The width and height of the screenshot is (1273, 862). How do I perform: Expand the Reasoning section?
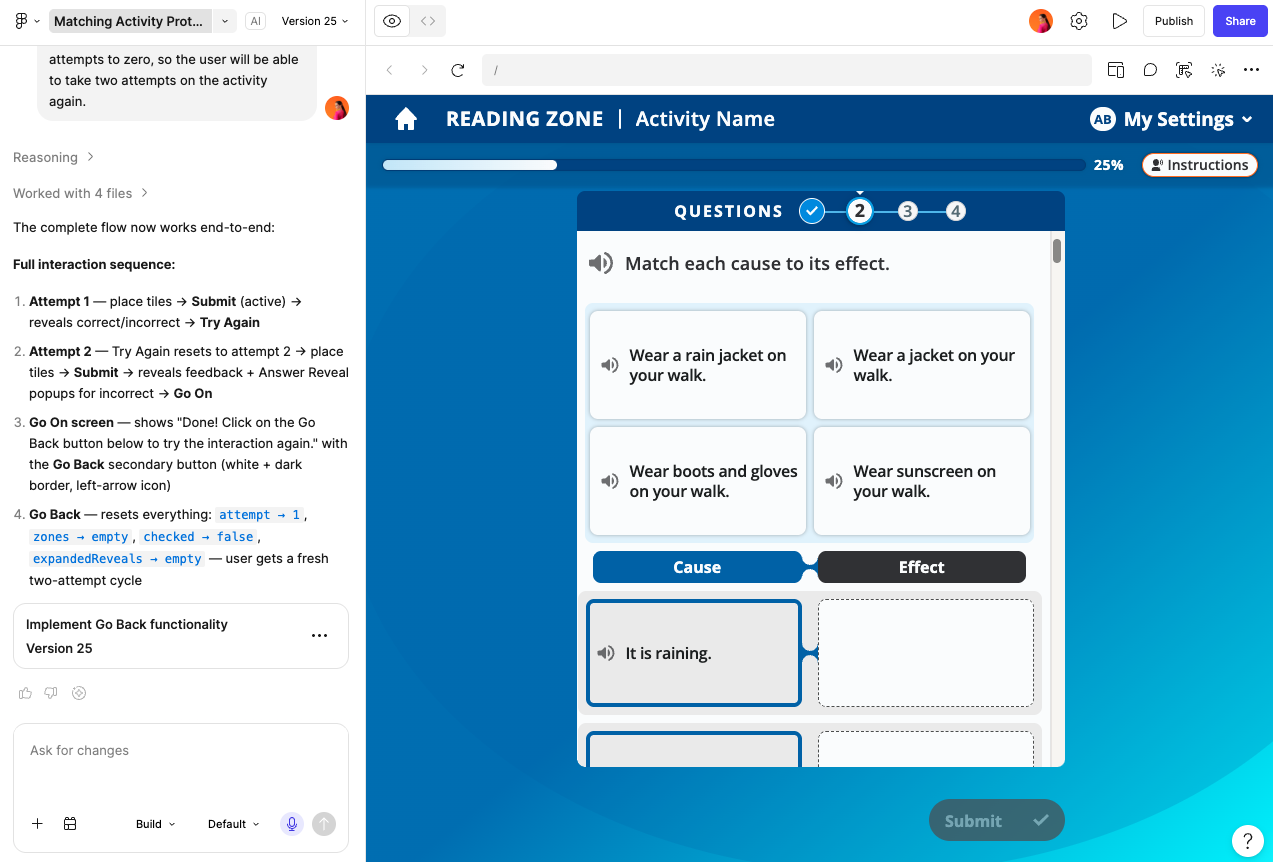(54, 157)
